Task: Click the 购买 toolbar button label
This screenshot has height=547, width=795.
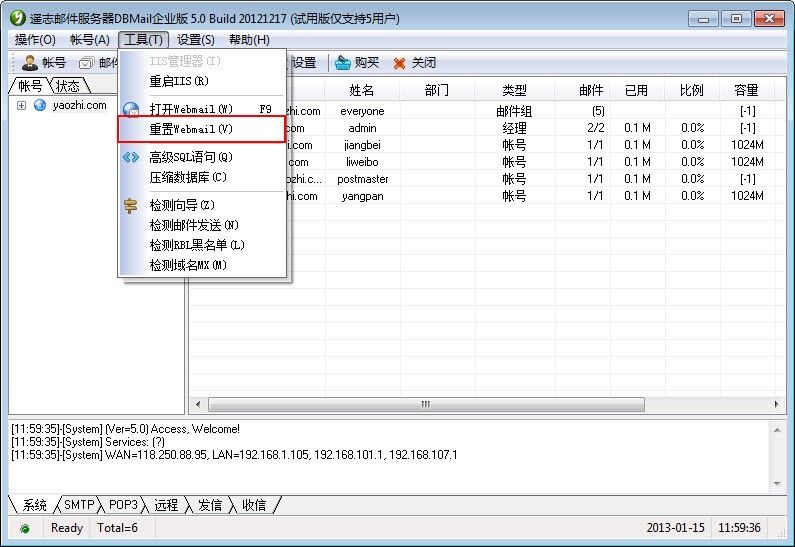Action: click(367, 62)
